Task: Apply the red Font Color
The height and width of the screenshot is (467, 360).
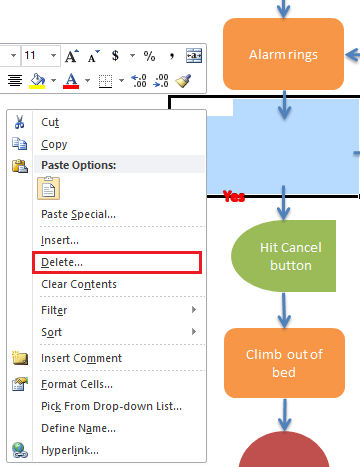Action: point(71,81)
